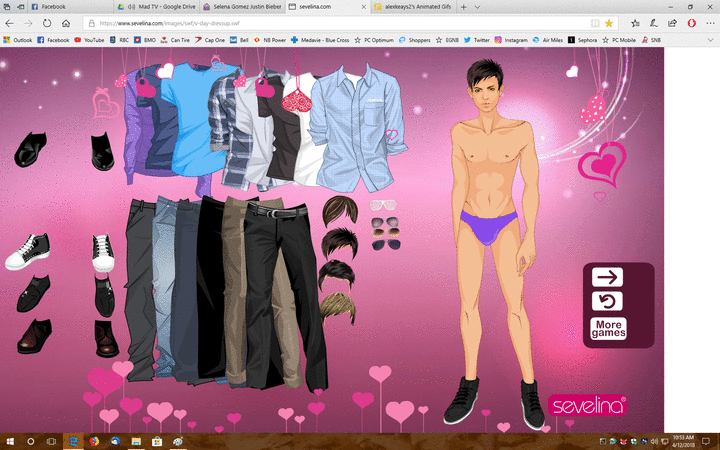Image resolution: width=720 pixels, height=450 pixels.
Task: Select the glossy black dress shoe, right
Action: [102, 152]
